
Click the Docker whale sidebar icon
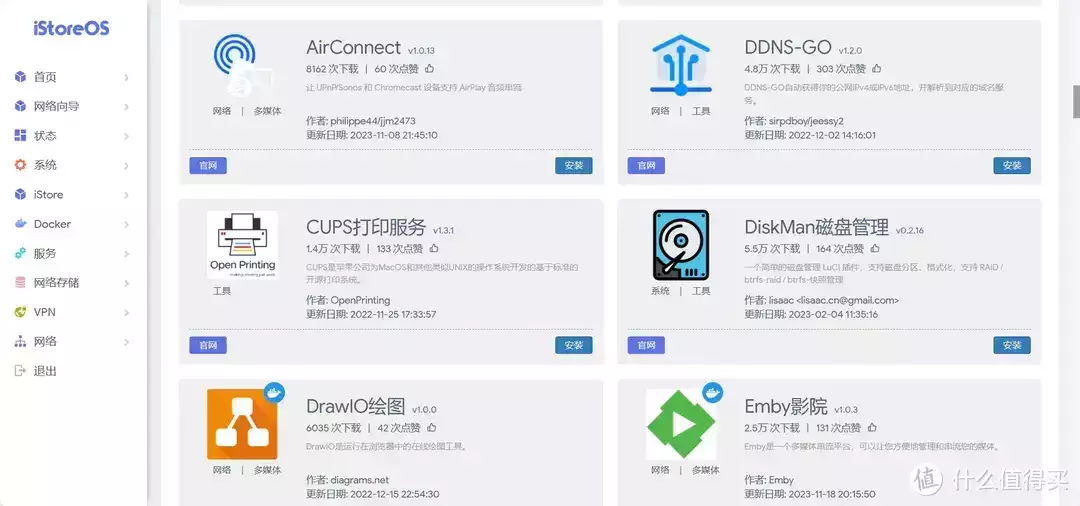tap(20, 224)
